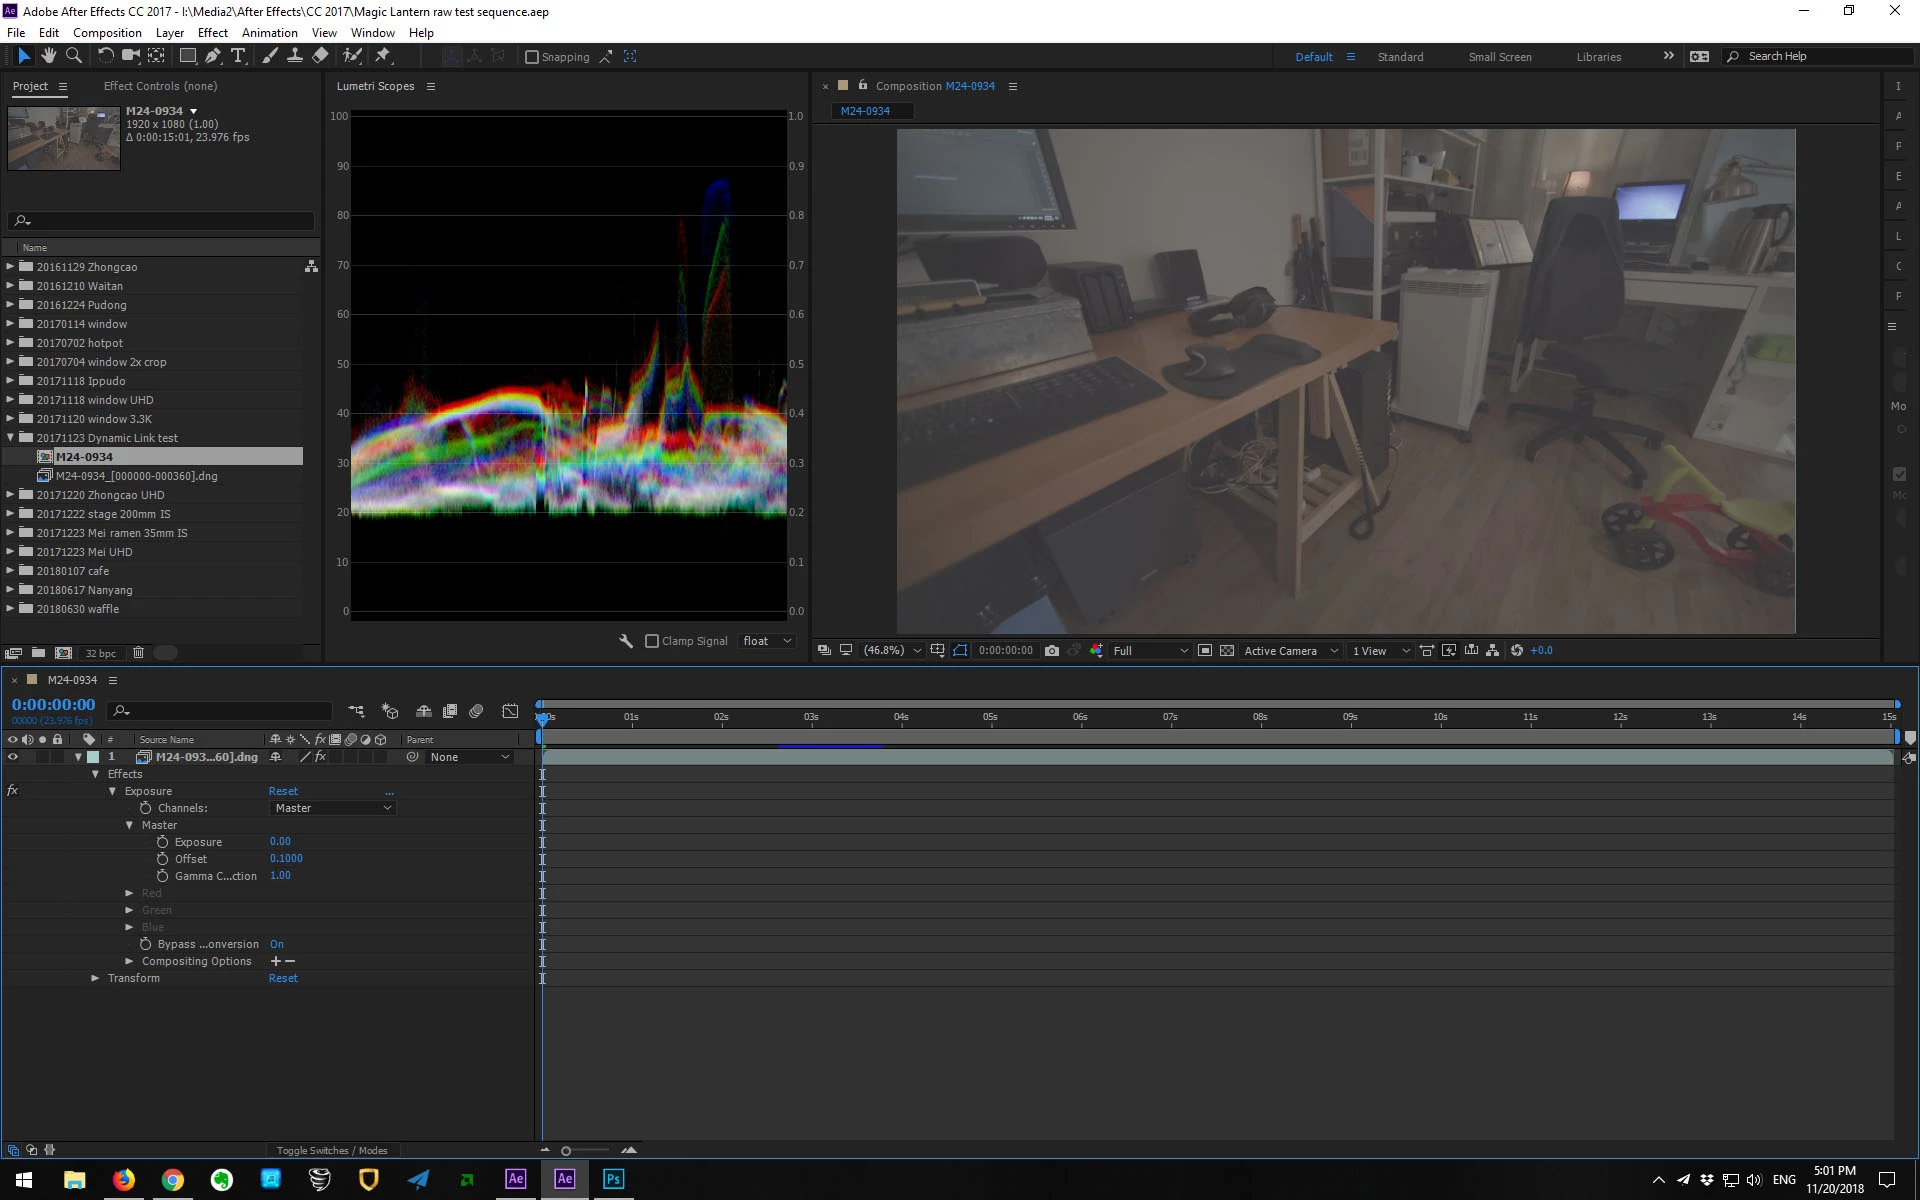Viewport: 1920px width, 1200px height.
Task: Check the Clamp Signal box
Action: pos(652,641)
